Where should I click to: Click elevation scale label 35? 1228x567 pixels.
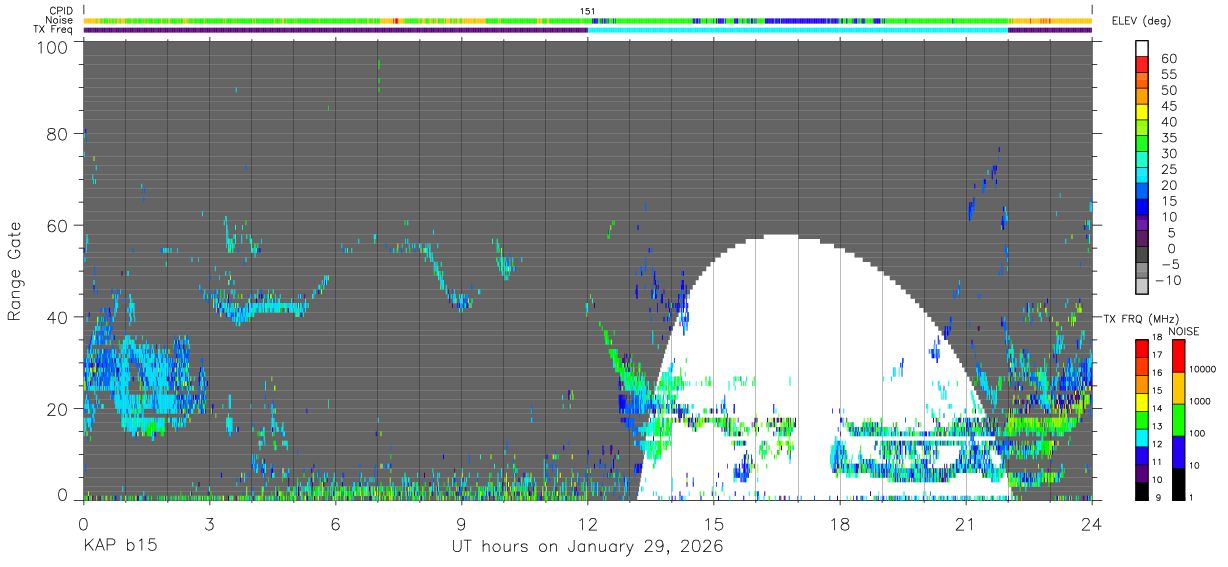1169,137
